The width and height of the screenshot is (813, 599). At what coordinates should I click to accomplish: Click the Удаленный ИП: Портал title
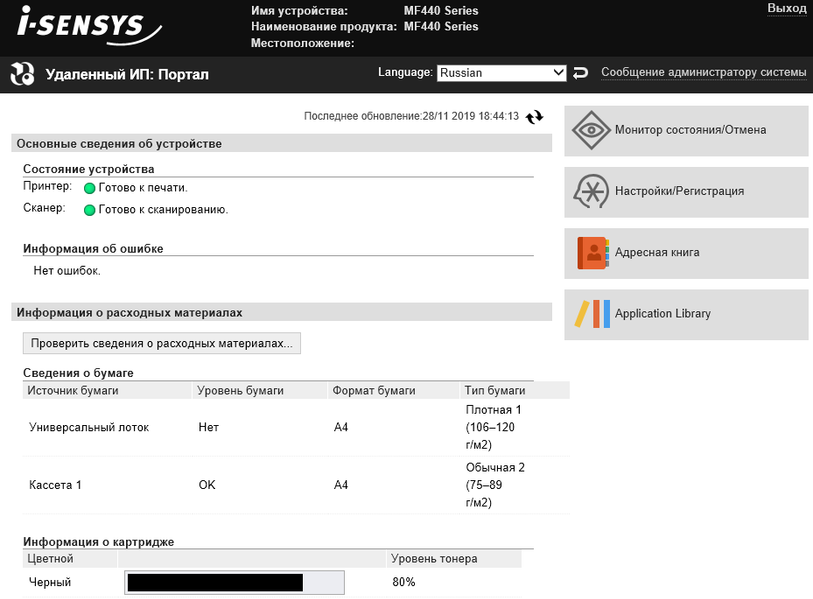tap(127, 75)
